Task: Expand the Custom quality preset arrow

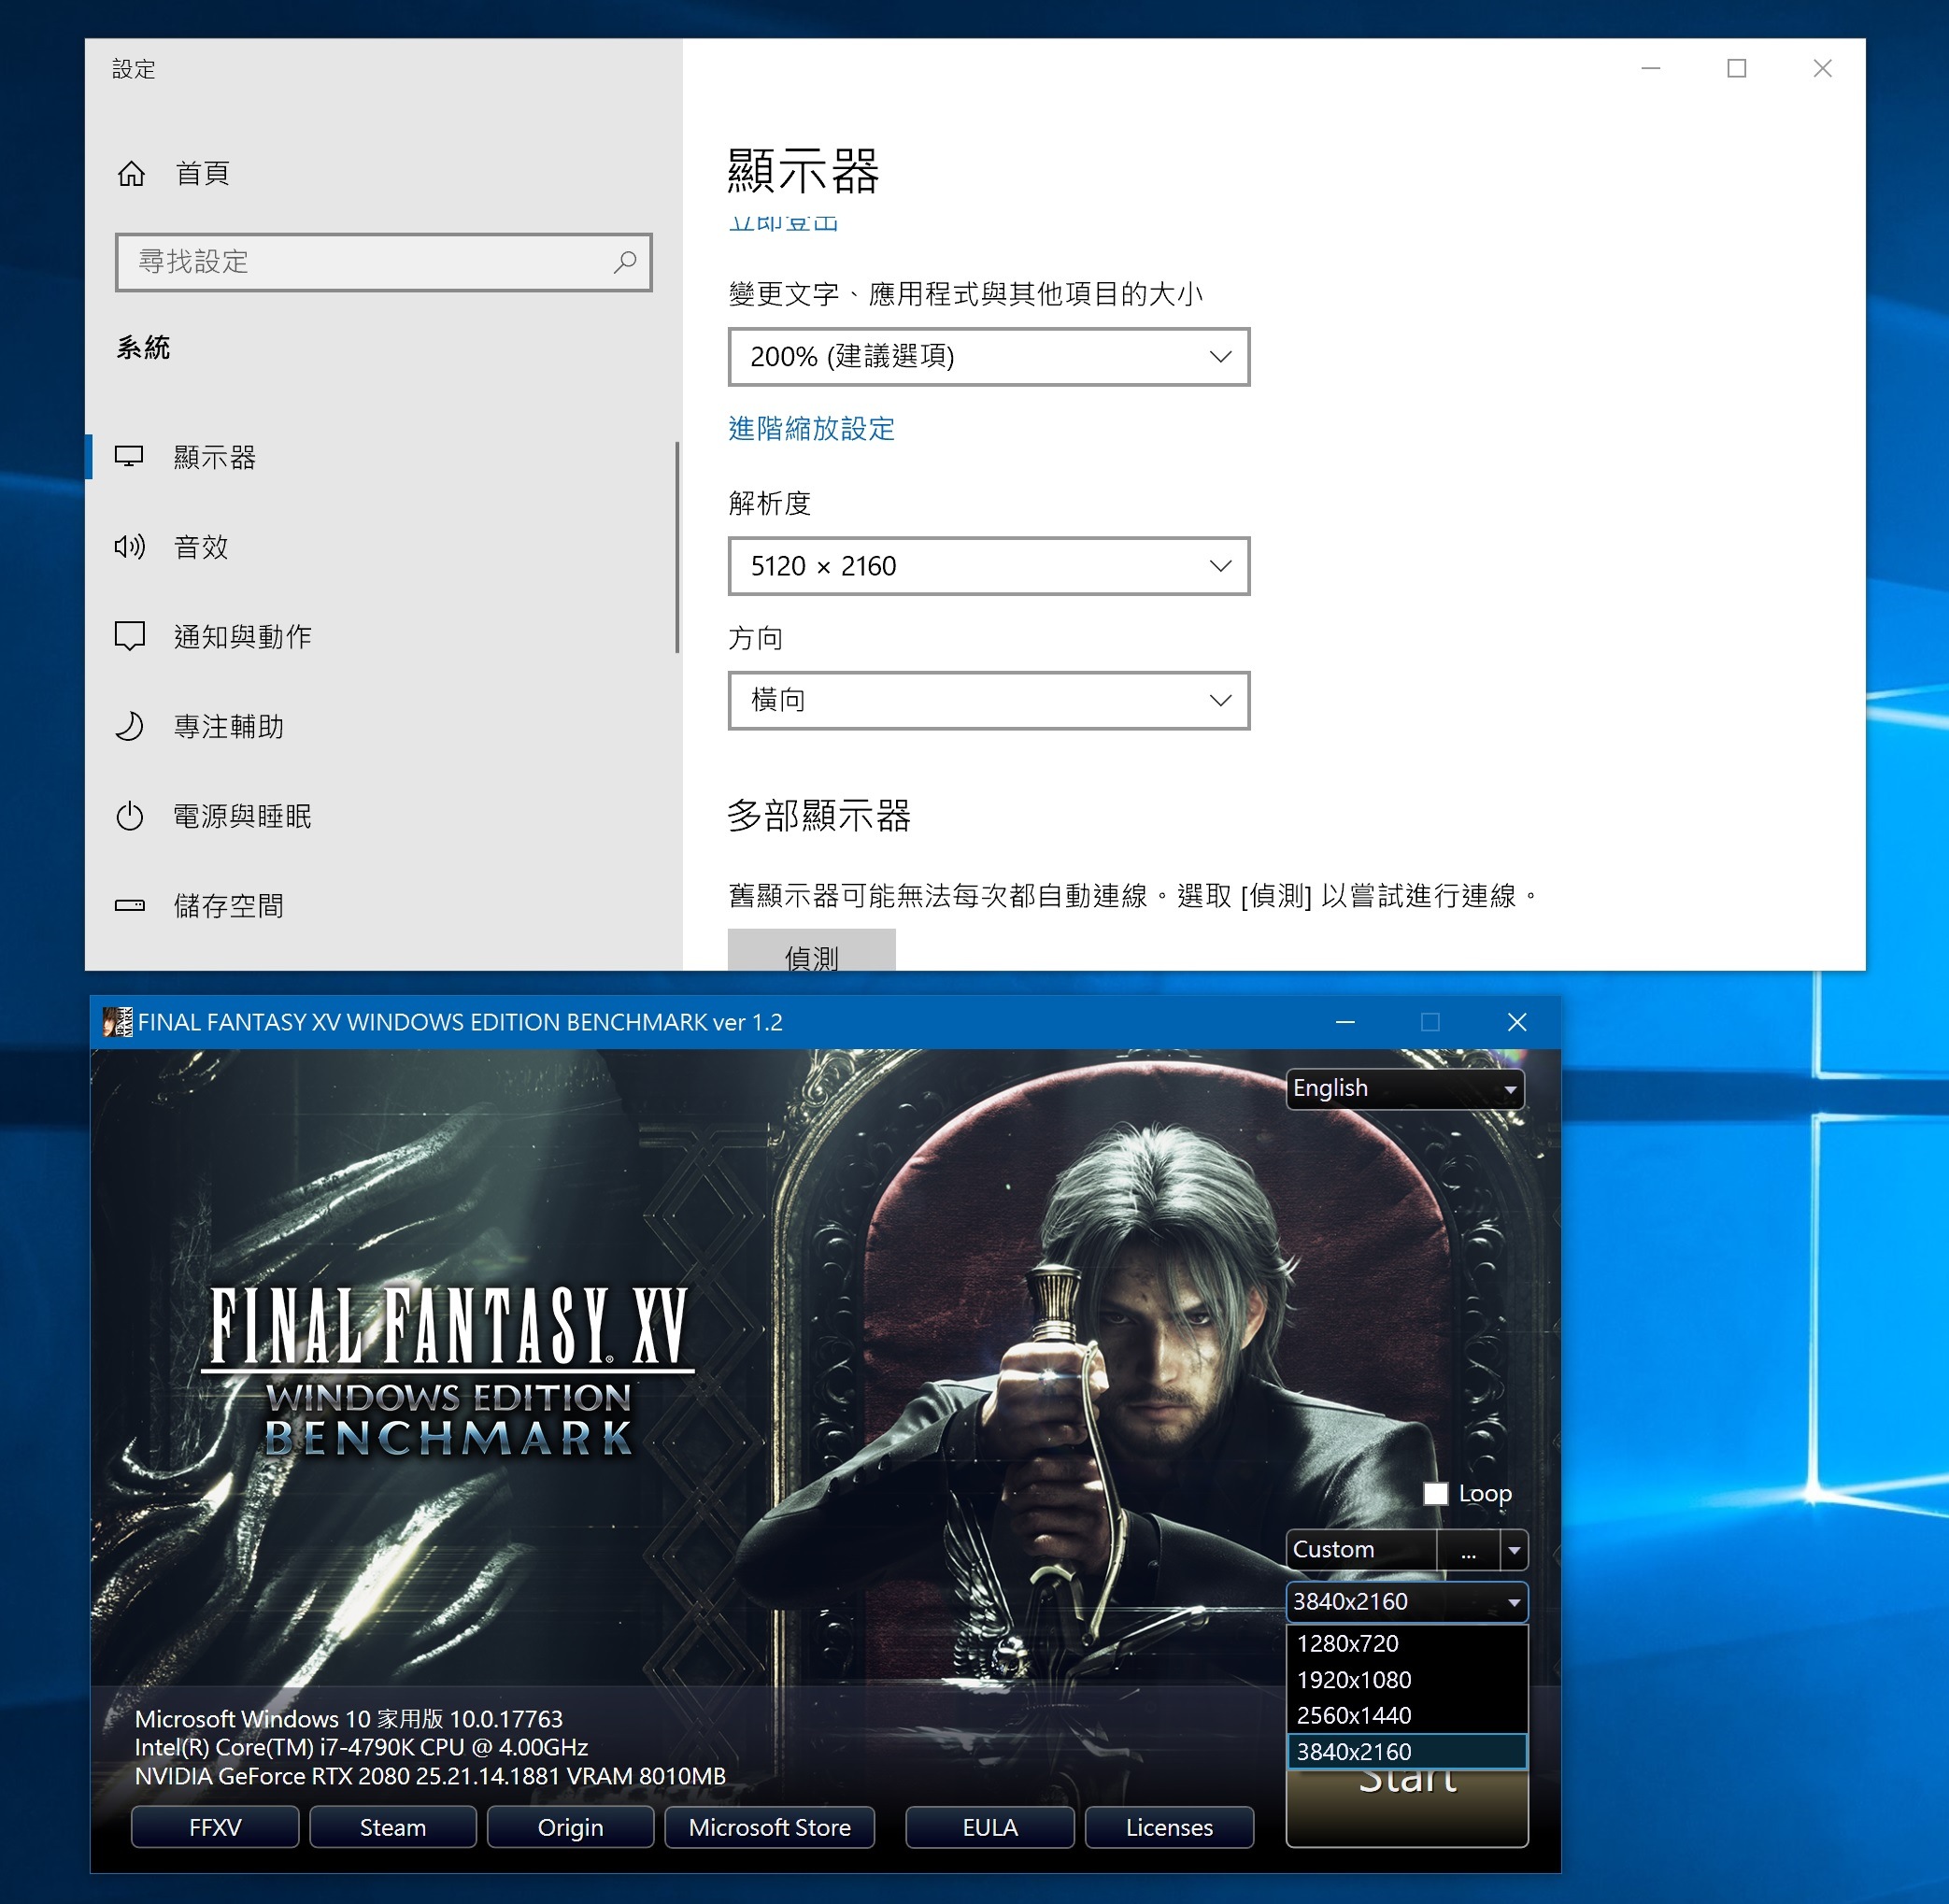Action: [1514, 1550]
